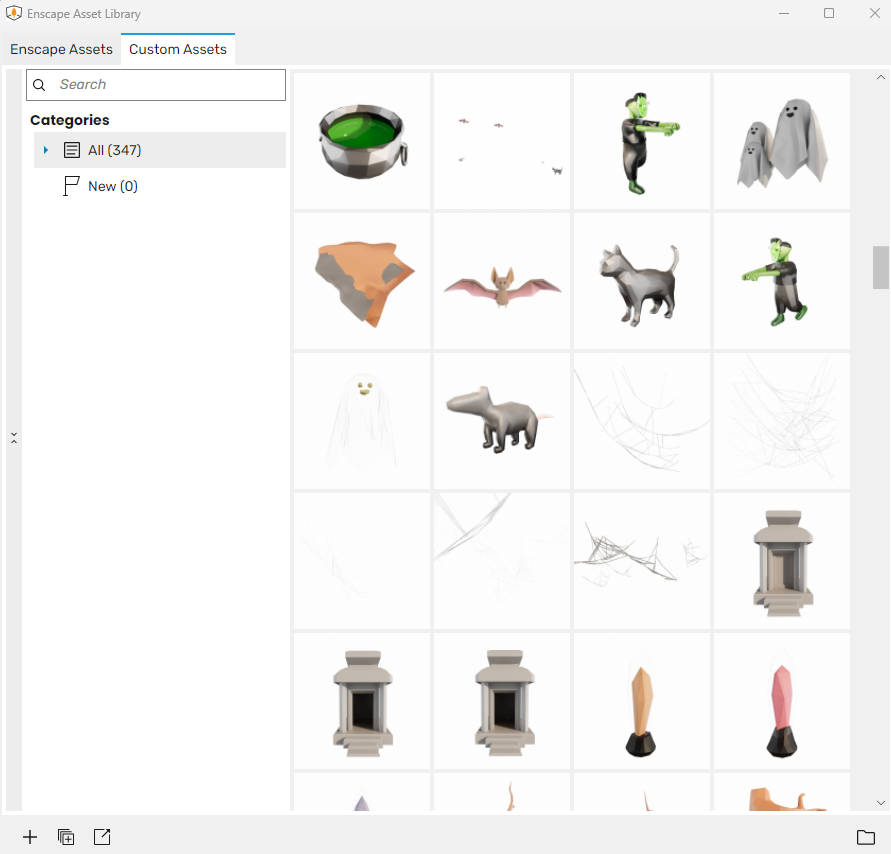The height and width of the screenshot is (854, 891).
Task: Click the batch import assets icon
Action: click(66, 837)
